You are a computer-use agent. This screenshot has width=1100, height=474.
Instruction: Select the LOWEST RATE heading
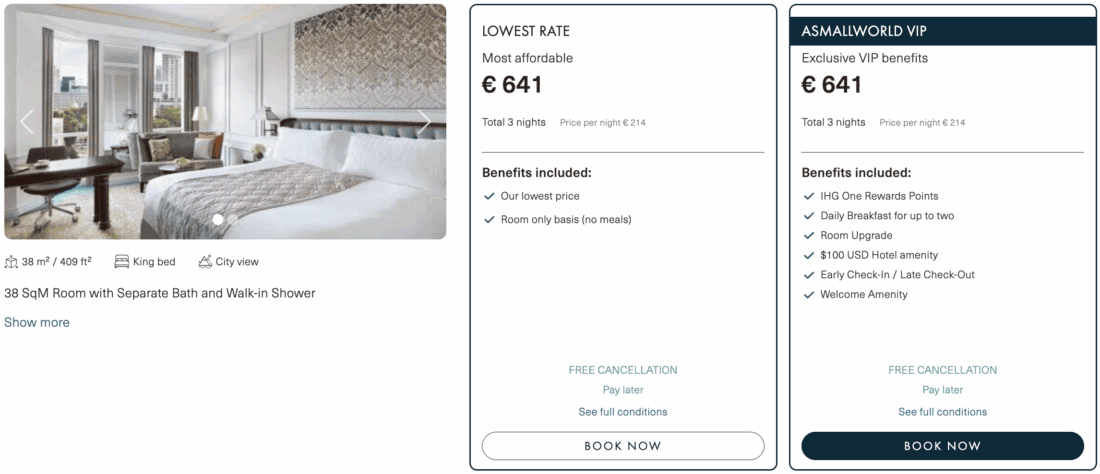click(x=526, y=31)
